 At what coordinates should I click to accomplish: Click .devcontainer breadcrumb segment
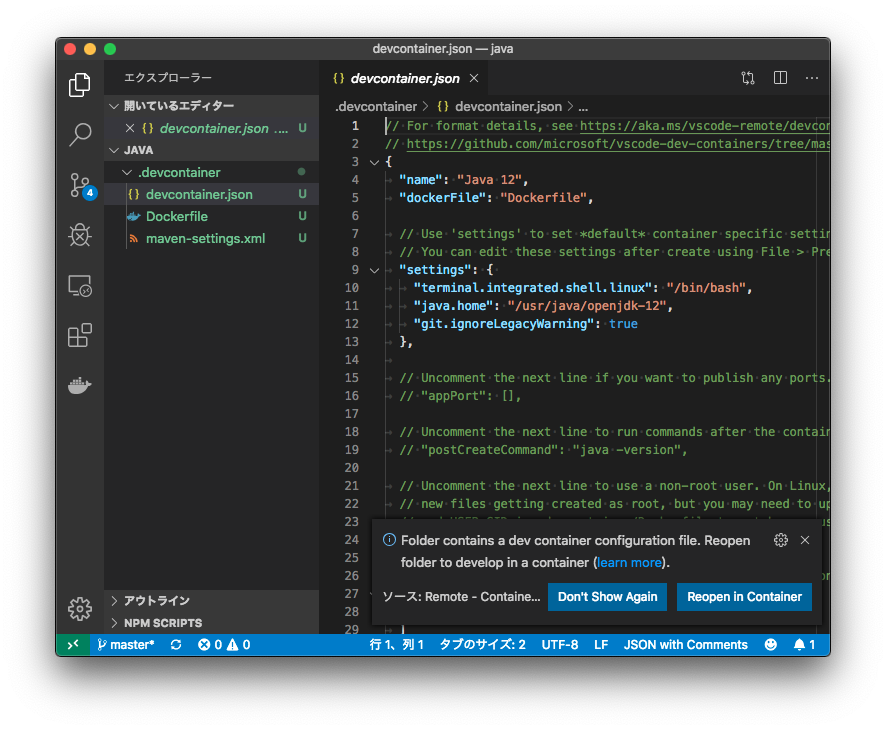[x=376, y=106]
